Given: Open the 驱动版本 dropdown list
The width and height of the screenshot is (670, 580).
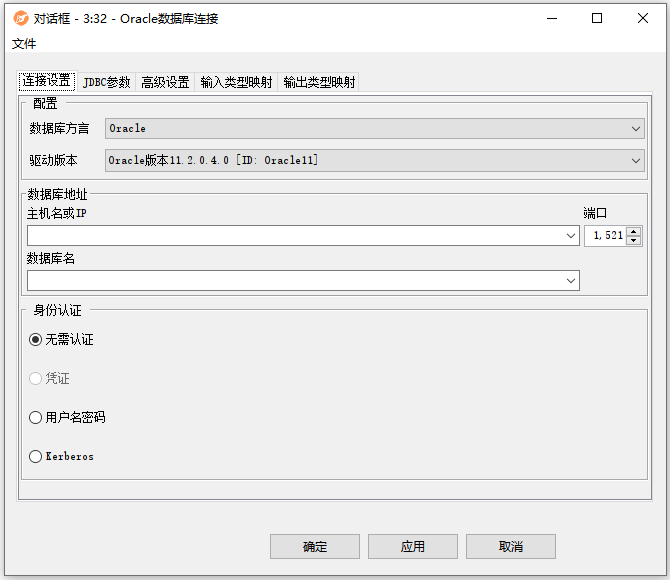Looking at the screenshot, I should pyautogui.click(x=637, y=160).
